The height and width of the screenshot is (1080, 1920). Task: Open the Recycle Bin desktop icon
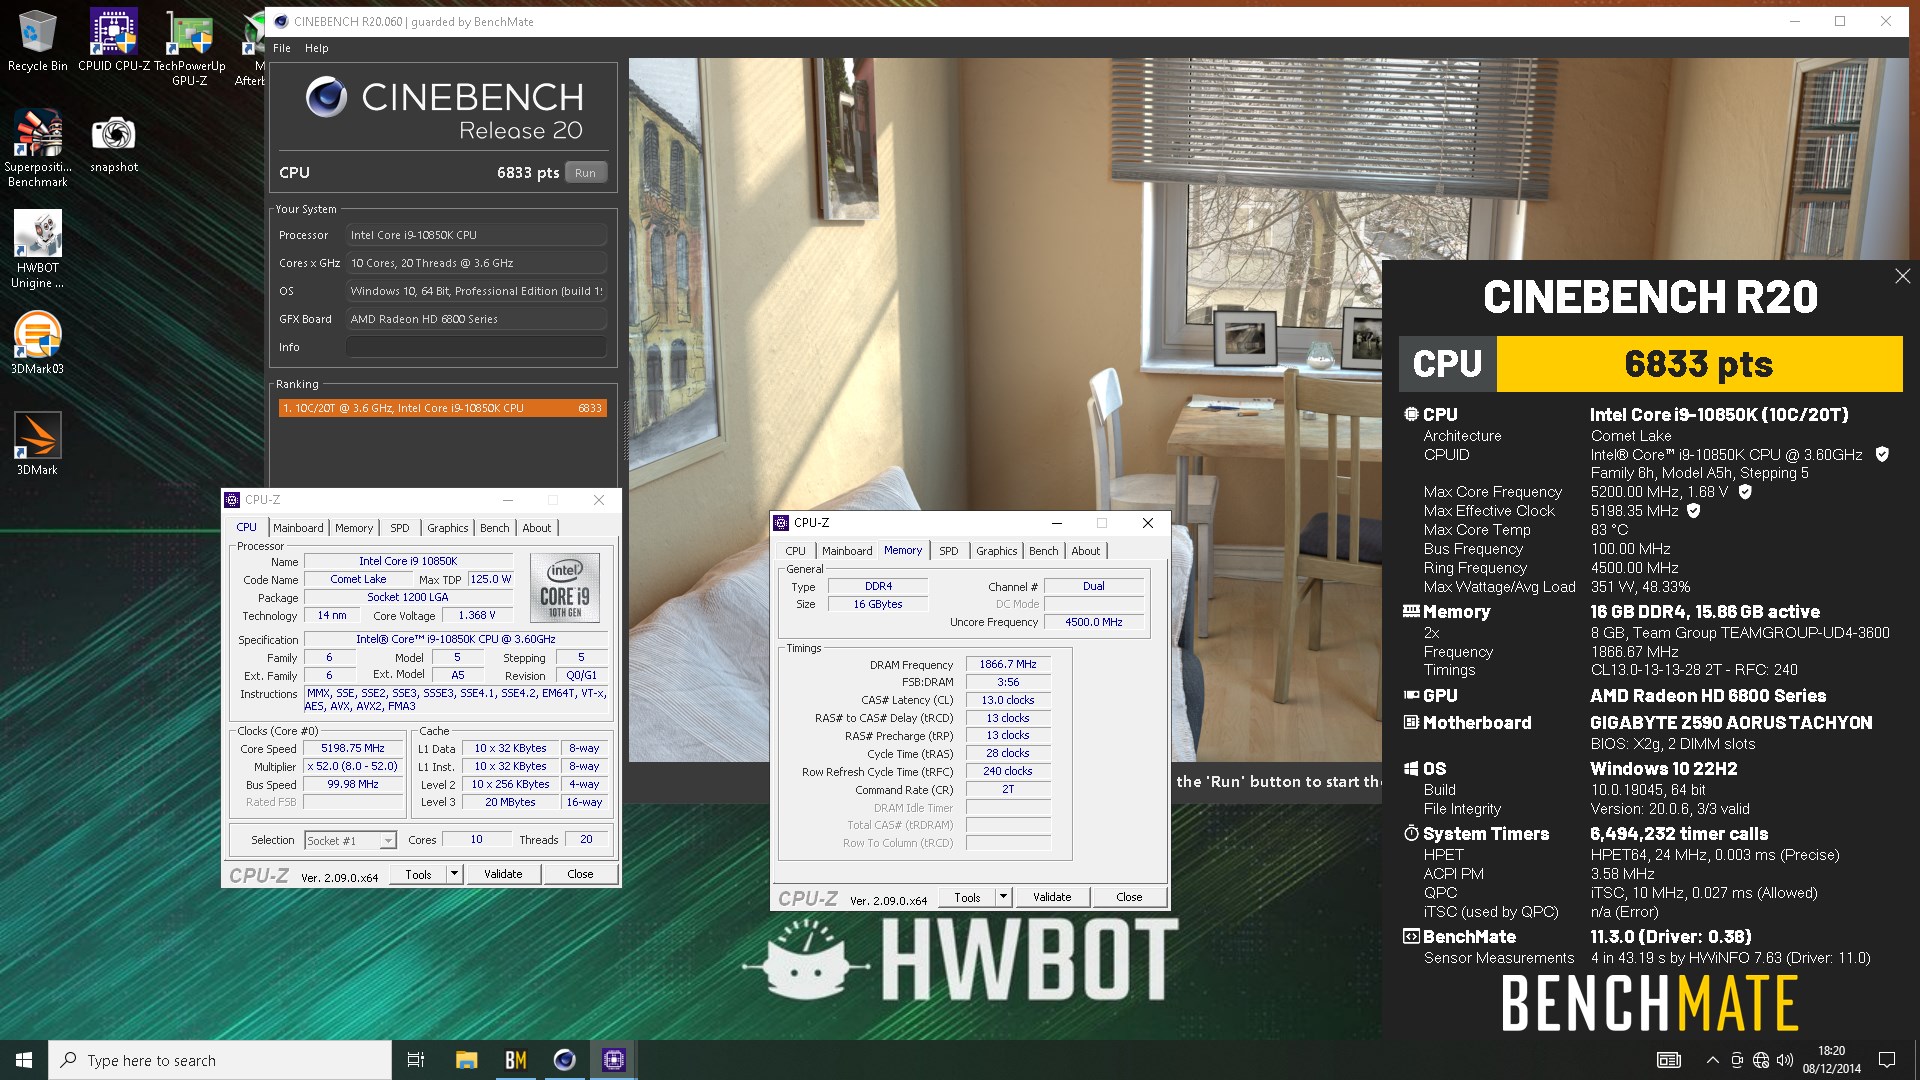click(x=37, y=40)
